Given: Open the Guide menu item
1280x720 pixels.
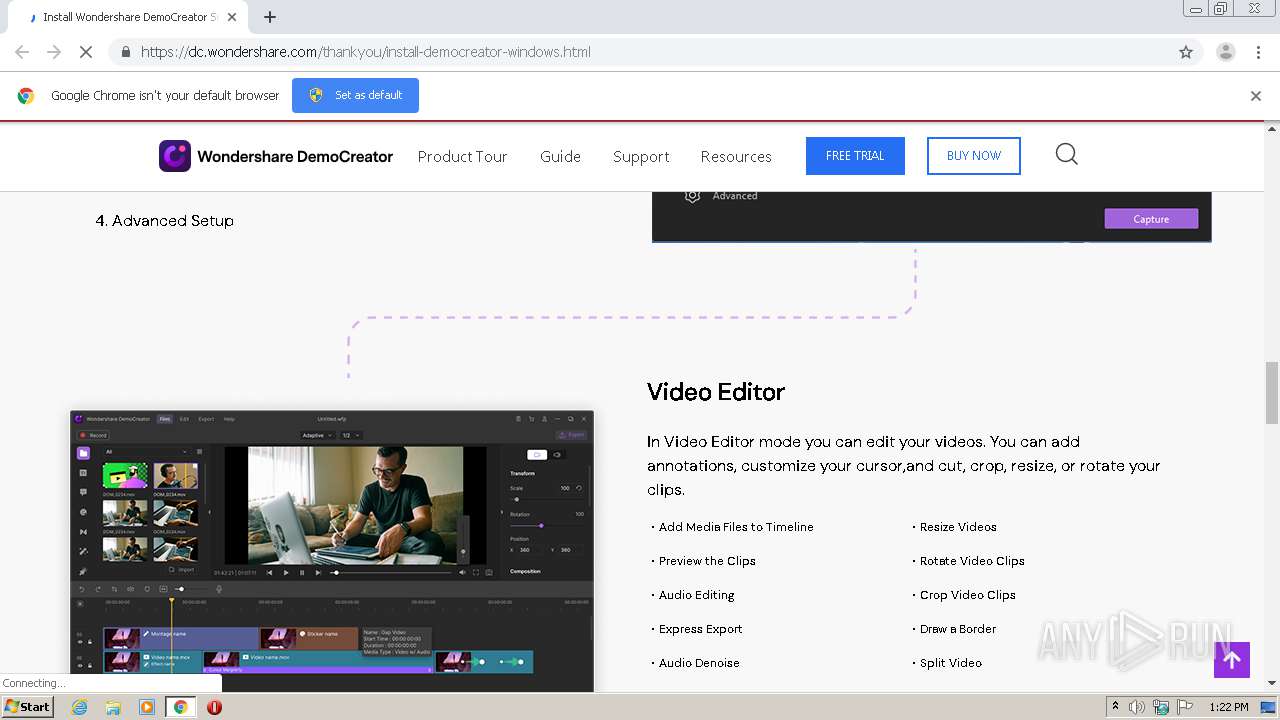Looking at the screenshot, I should point(560,156).
